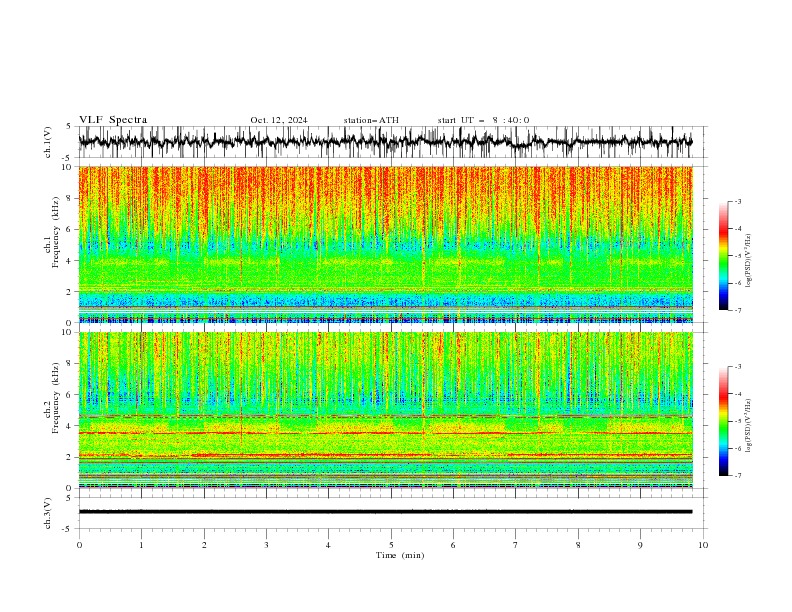Click the 'station=ATH' label

[x=371, y=120]
